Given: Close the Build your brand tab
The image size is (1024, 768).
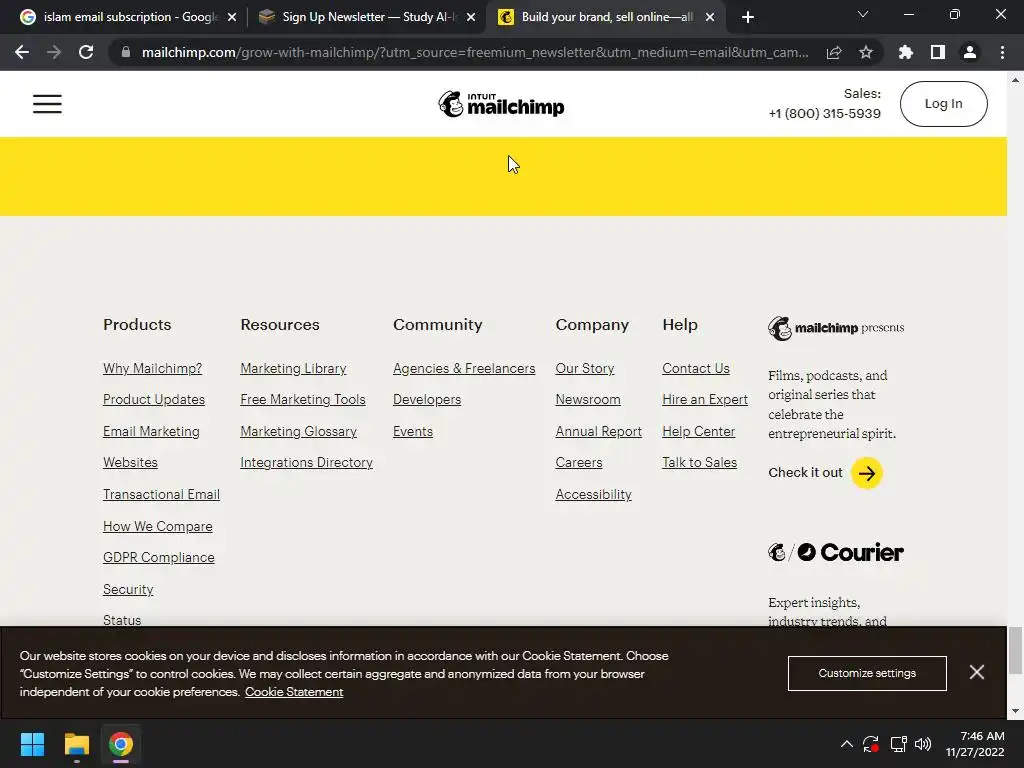Looking at the screenshot, I should (x=710, y=17).
